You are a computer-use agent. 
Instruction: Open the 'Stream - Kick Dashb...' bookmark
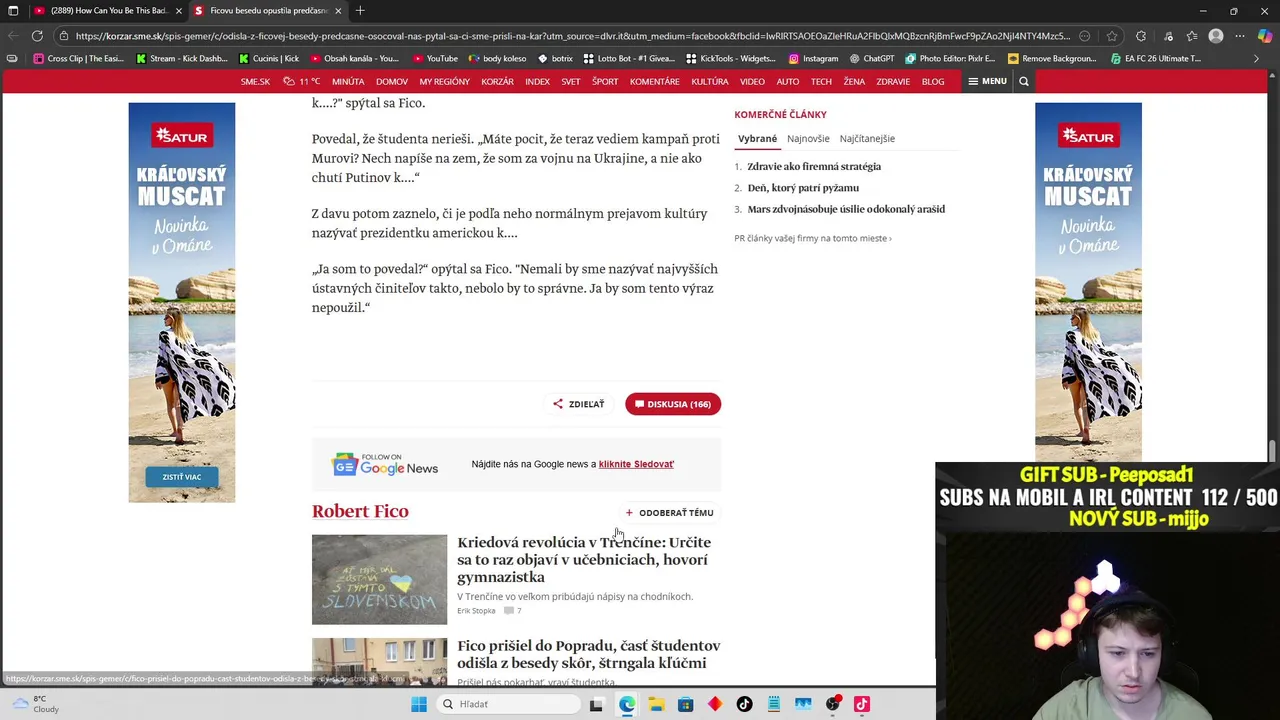pyautogui.click(x=182, y=59)
